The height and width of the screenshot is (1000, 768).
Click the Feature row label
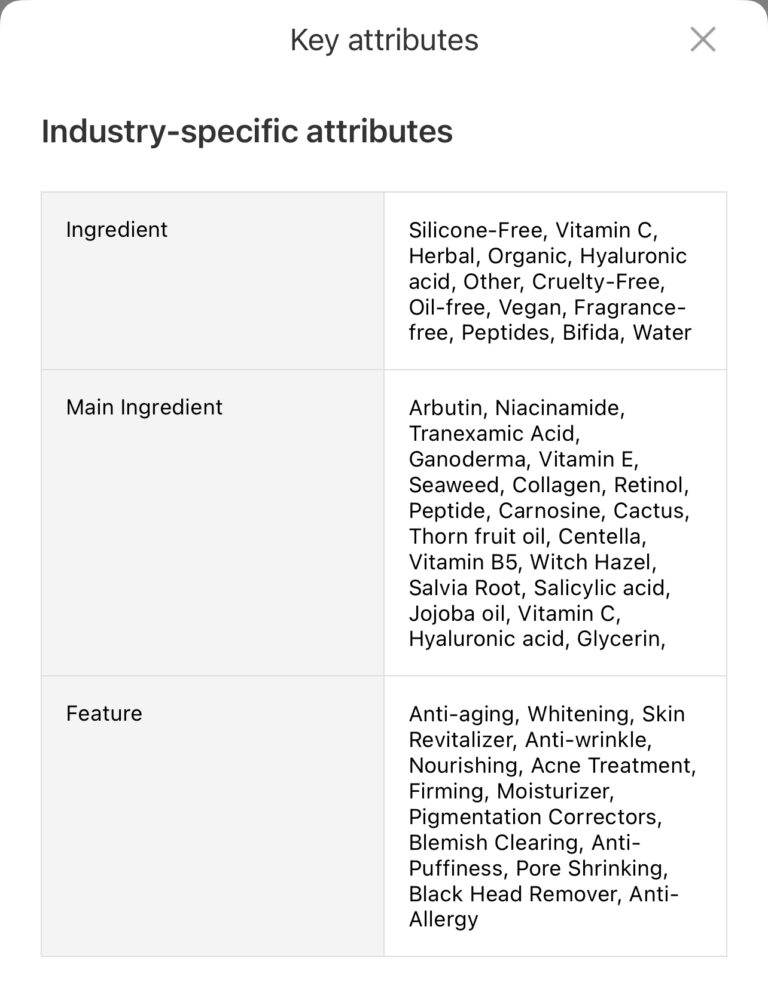104,713
